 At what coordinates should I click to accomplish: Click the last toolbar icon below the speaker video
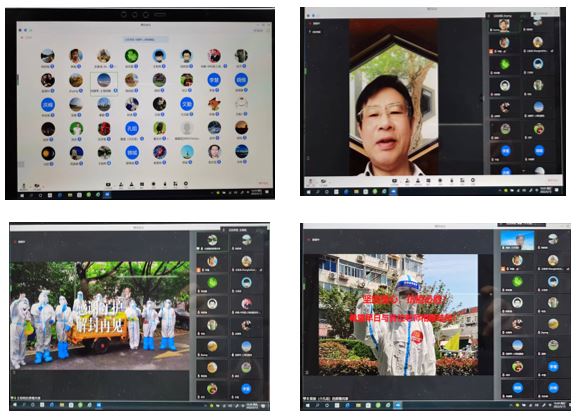pyautogui.click(x=473, y=180)
